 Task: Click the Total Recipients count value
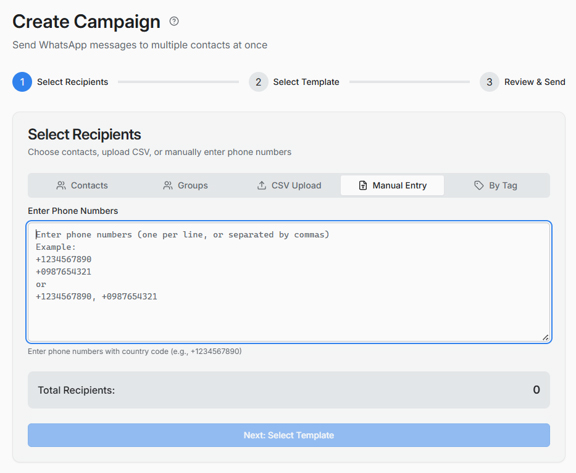[x=536, y=390]
